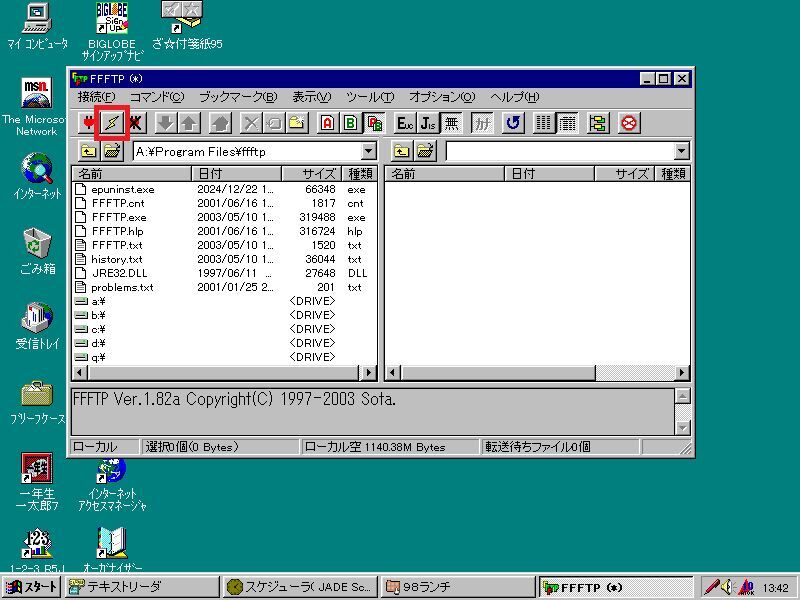Open the change-folder icon in local pane
Image resolution: width=800 pixels, height=600 pixels.
tap(113, 151)
